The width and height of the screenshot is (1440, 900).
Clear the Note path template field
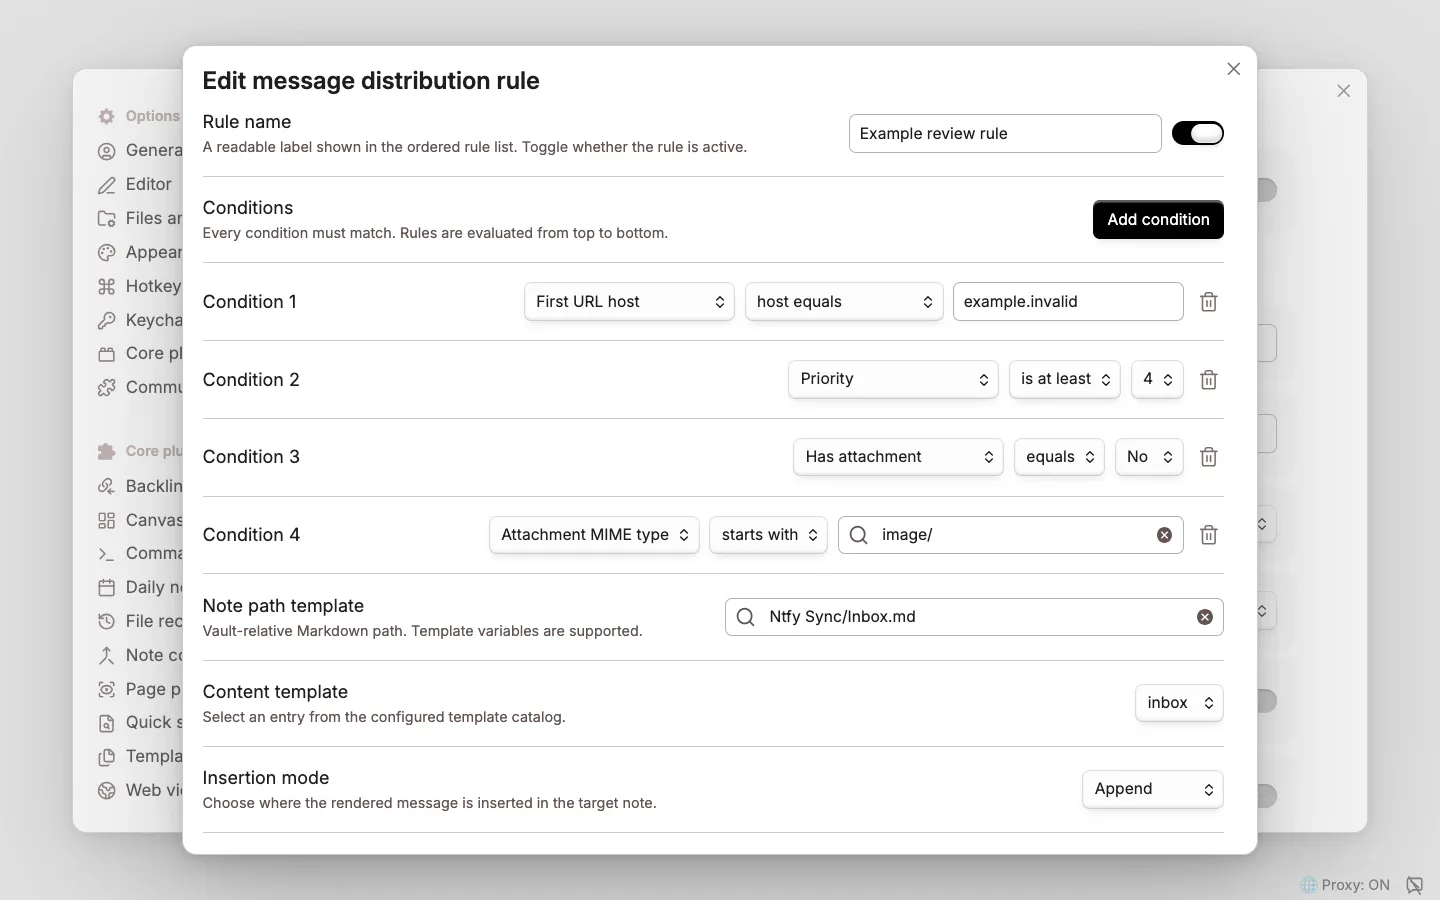pos(1205,617)
